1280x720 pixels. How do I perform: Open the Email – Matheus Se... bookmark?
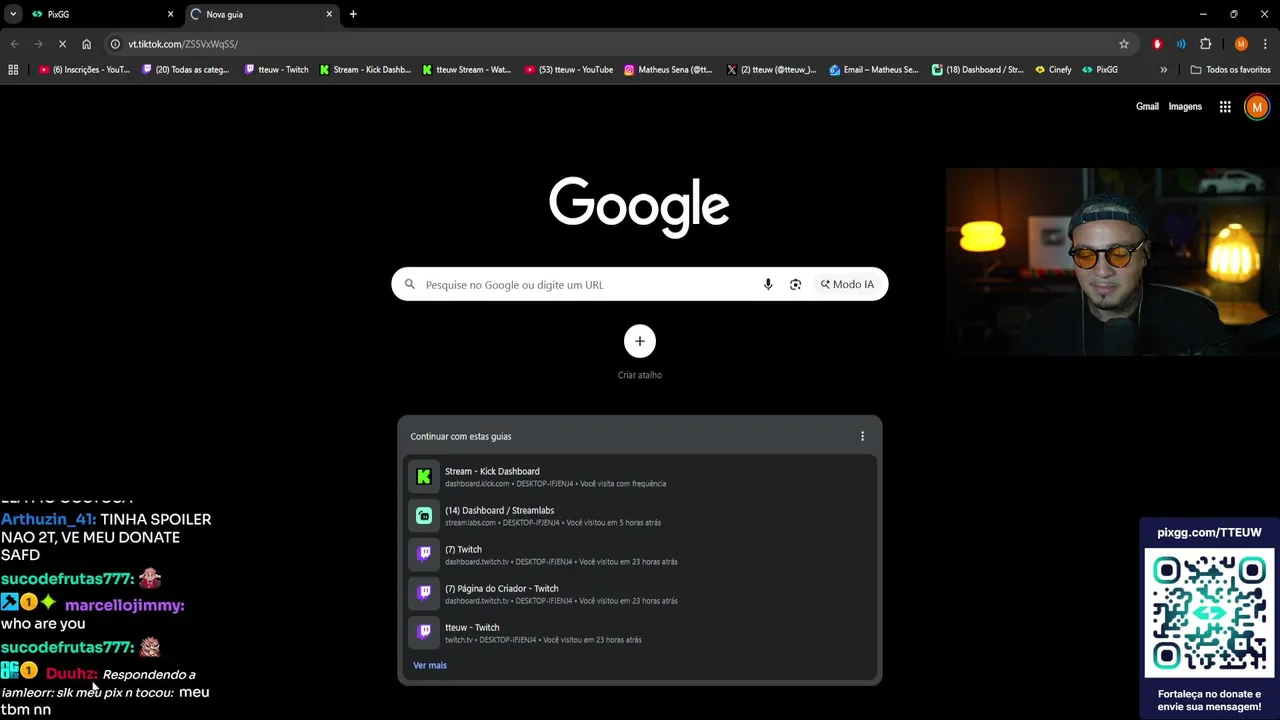coord(874,70)
